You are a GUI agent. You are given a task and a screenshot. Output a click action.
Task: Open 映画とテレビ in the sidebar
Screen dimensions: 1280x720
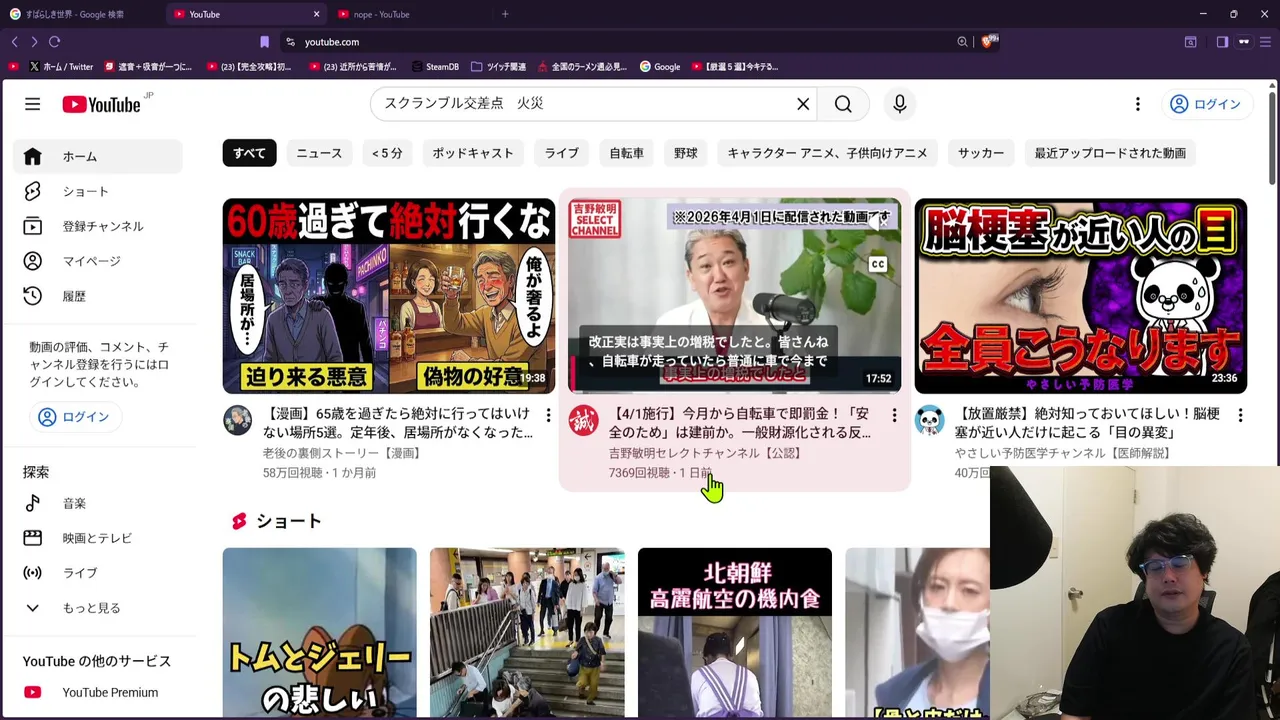[98, 538]
